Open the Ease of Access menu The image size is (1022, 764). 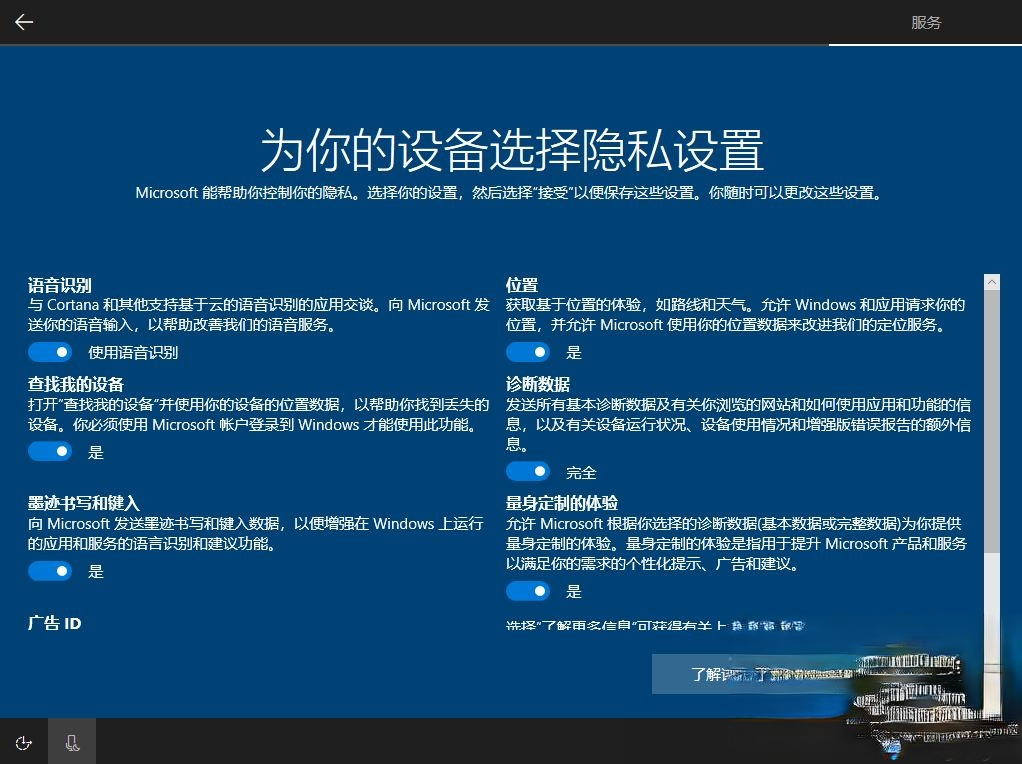(71, 741)
